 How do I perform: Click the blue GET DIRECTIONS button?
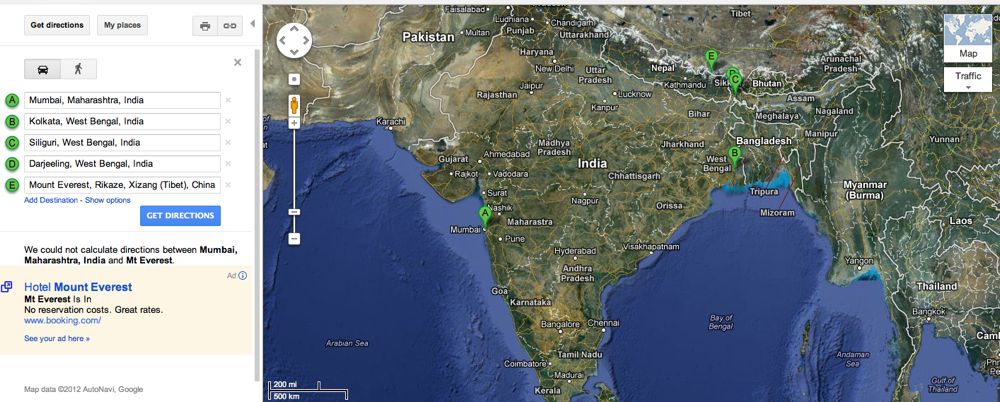(180, 216)
